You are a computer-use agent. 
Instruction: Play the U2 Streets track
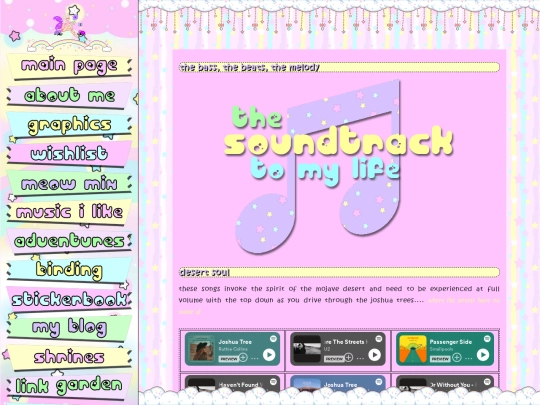[374, 355]
